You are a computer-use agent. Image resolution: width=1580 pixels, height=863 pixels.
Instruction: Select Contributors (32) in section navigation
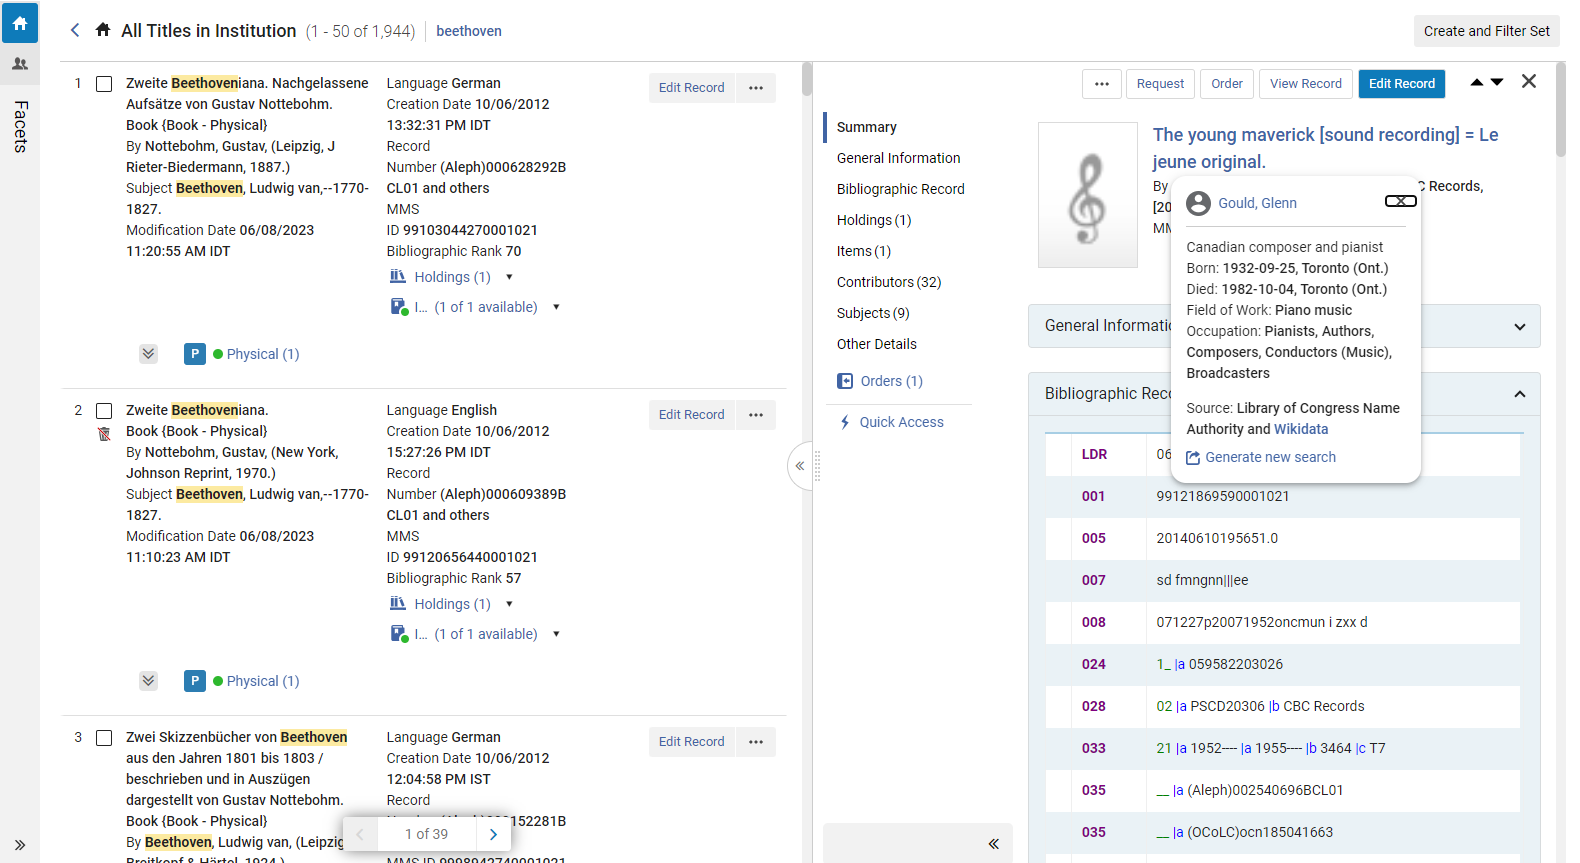889,282
